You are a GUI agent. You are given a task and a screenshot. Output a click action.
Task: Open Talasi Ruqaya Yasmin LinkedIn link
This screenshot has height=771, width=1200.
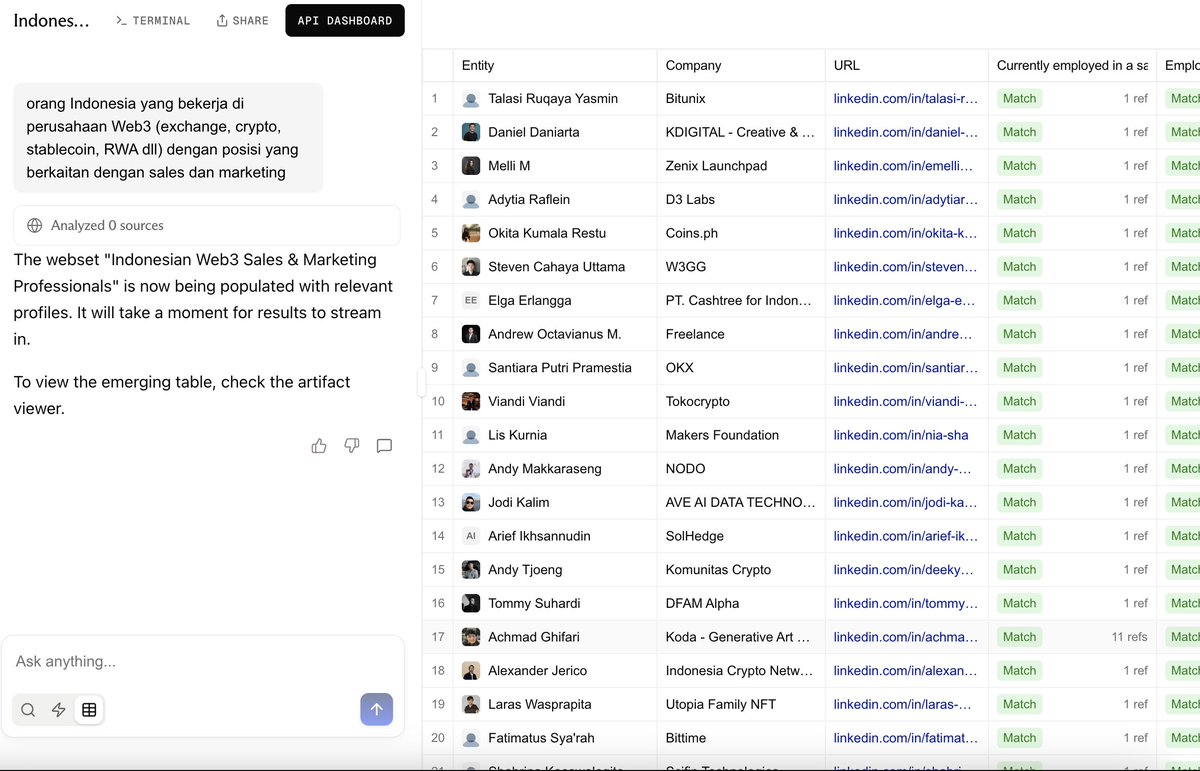(x=906, y=99)
